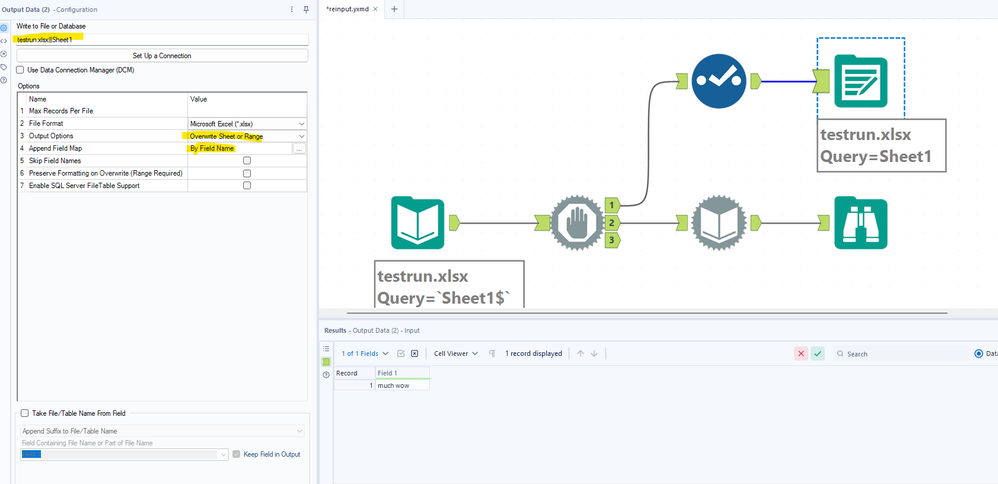Viewport: 998px width, 484px height.
Task: Select the Browse binoculars tool
Action: pos(861,223)
